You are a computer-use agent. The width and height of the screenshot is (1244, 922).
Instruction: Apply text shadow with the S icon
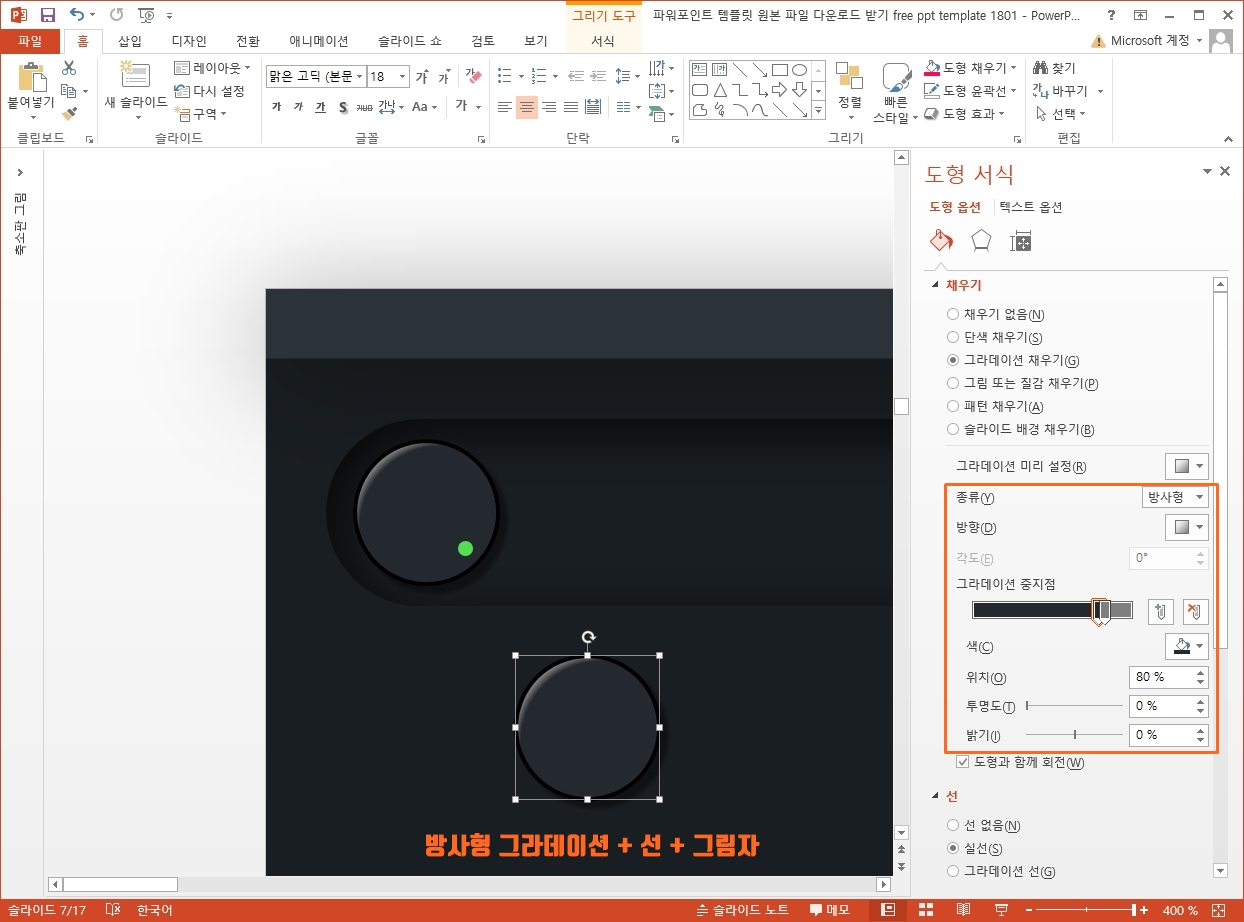tap(343, 107)
